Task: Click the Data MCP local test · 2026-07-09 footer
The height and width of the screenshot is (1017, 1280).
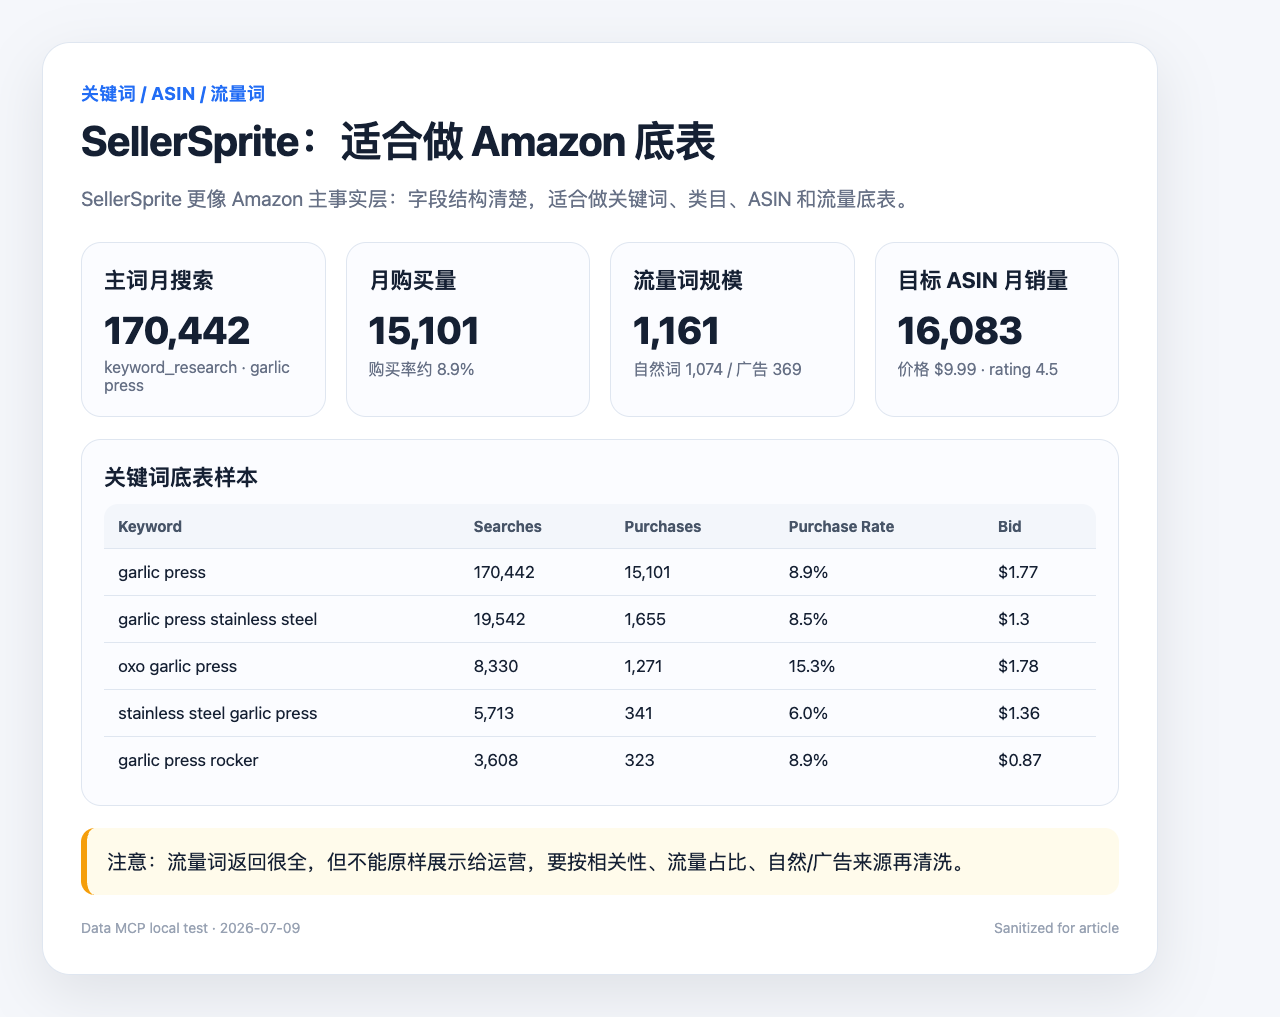Action: click(x=191, y=929)
